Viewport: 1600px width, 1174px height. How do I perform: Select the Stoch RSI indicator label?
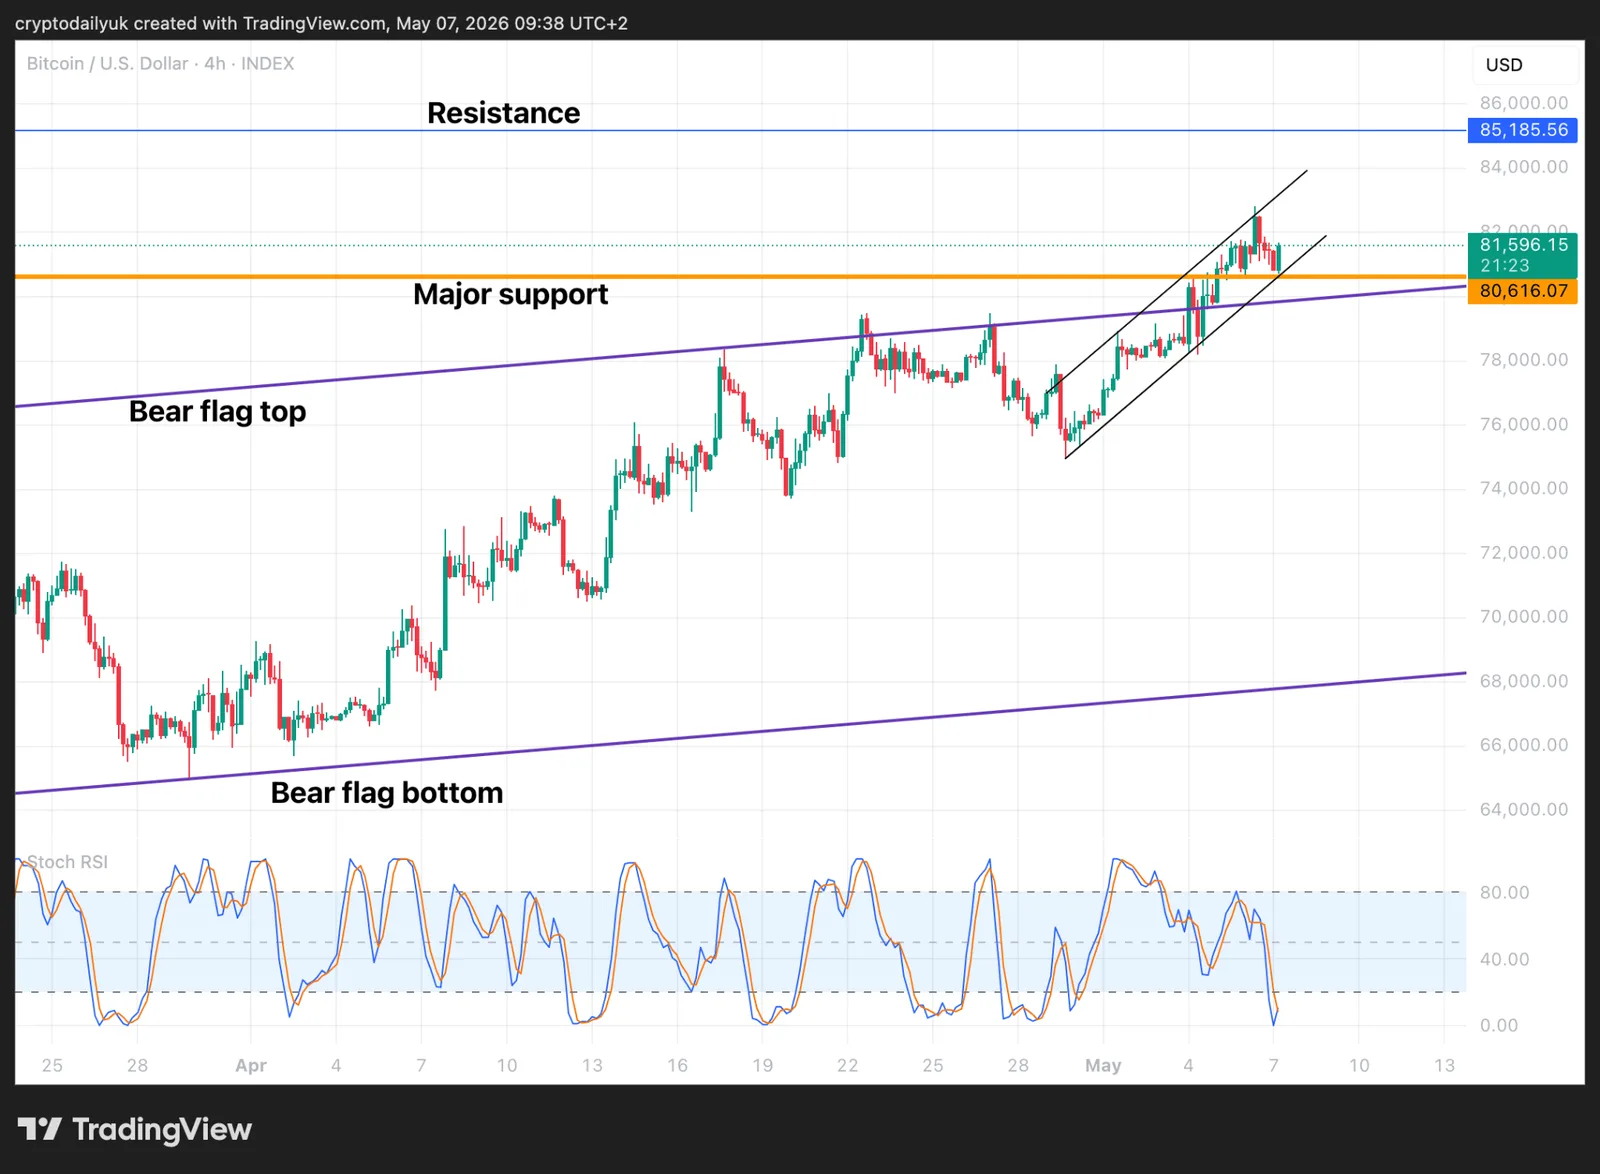pos(67,862)
